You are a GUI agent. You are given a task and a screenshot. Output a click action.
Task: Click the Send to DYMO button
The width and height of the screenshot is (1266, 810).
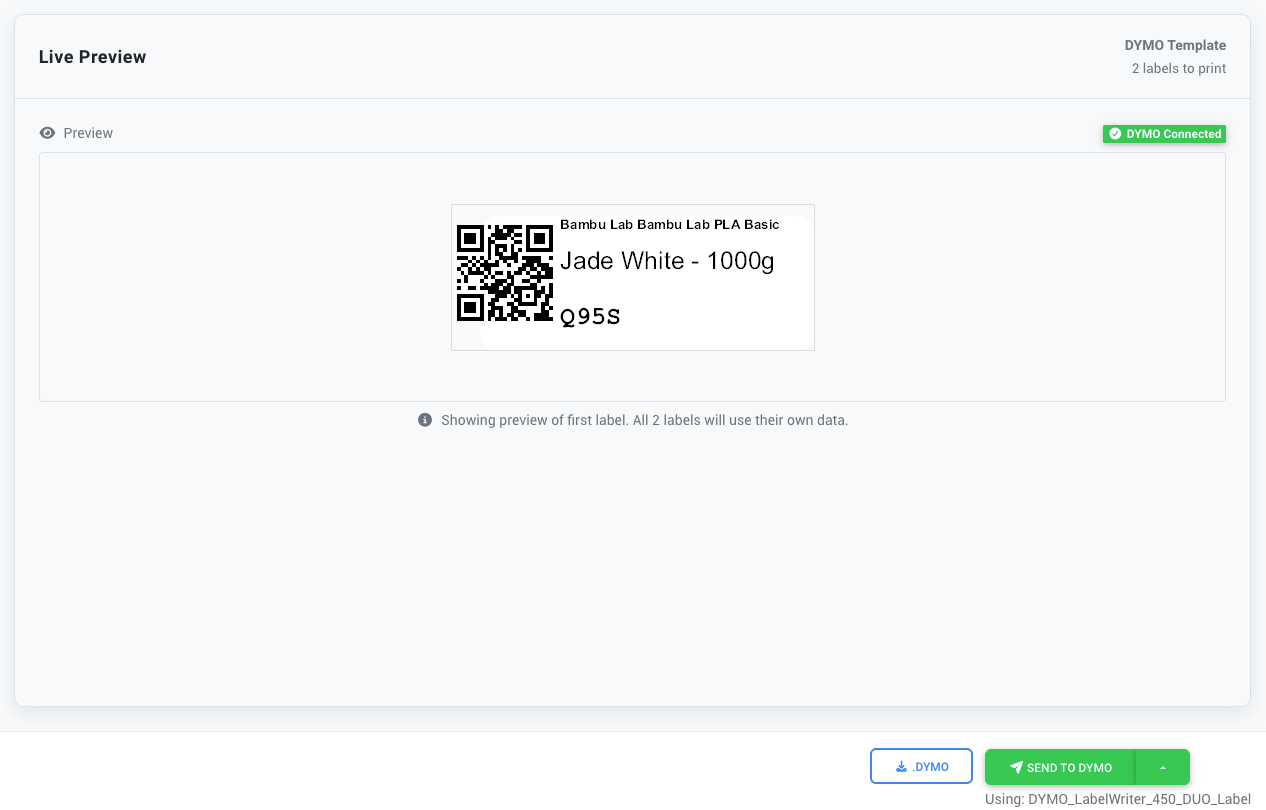pyautogui.click(x=1060, y=767)
